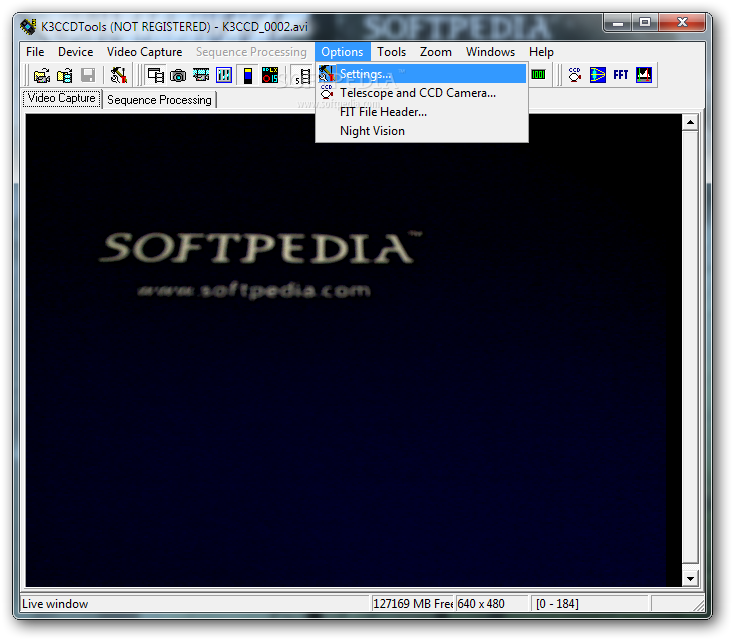Click the open image sequence folder icon
Viewport: 733px width, 640px height.
coord(65,75)
